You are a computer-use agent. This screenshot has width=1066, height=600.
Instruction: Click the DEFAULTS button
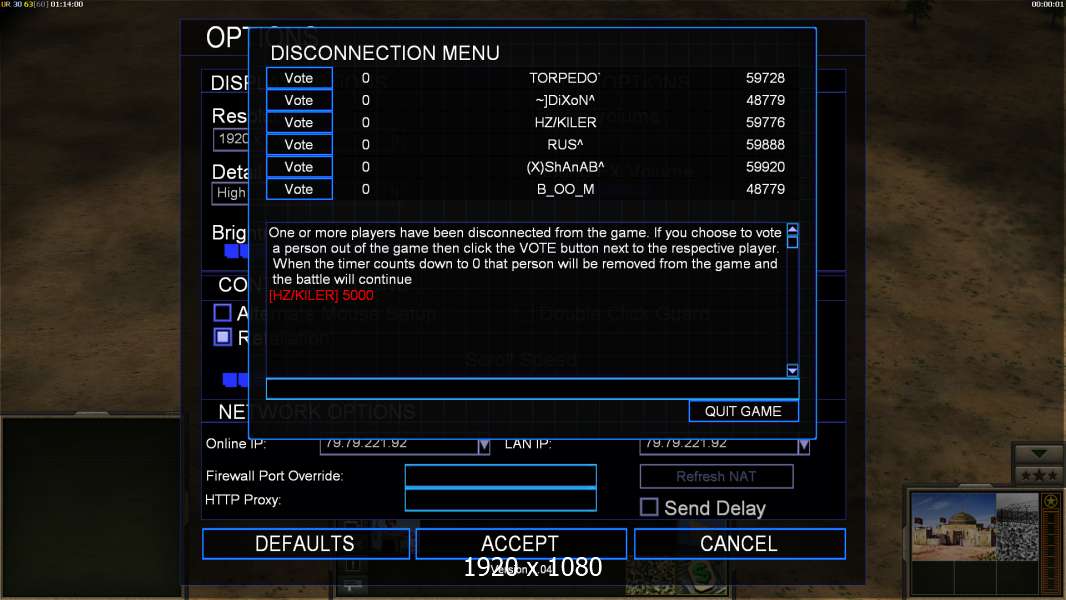[x=305, y=544]
